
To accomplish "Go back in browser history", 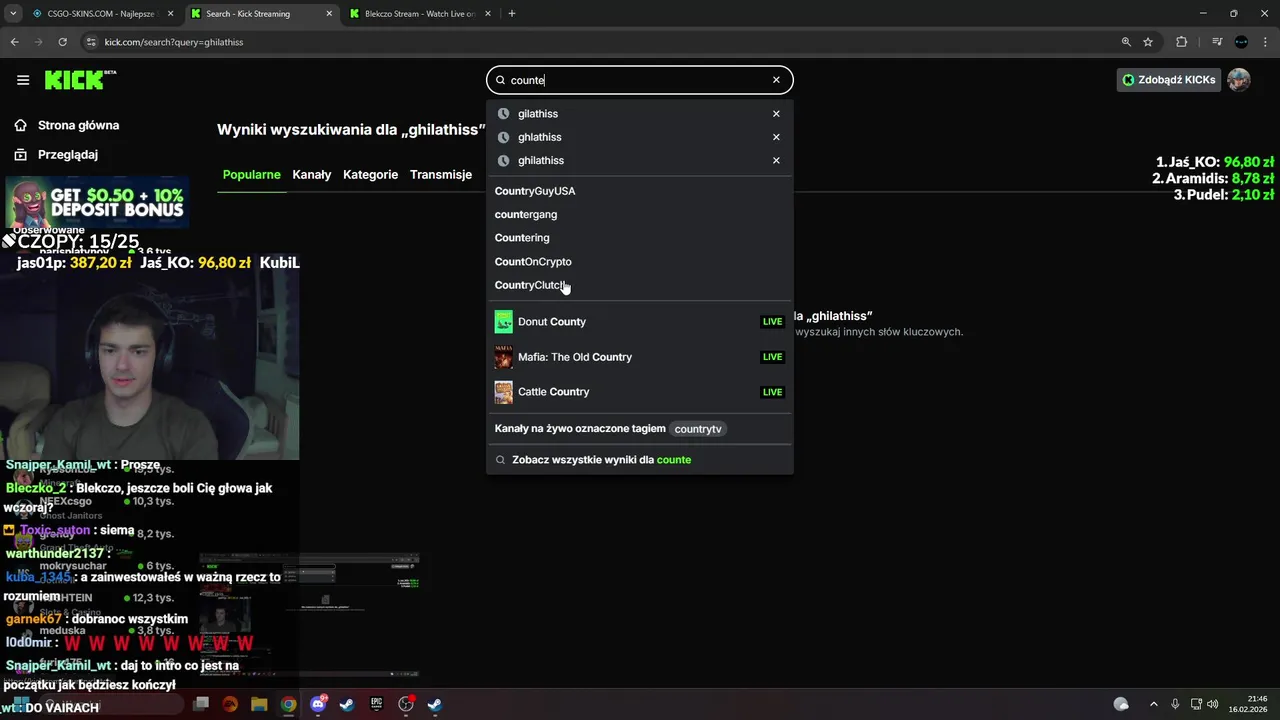I will click(x=15, y=42).
